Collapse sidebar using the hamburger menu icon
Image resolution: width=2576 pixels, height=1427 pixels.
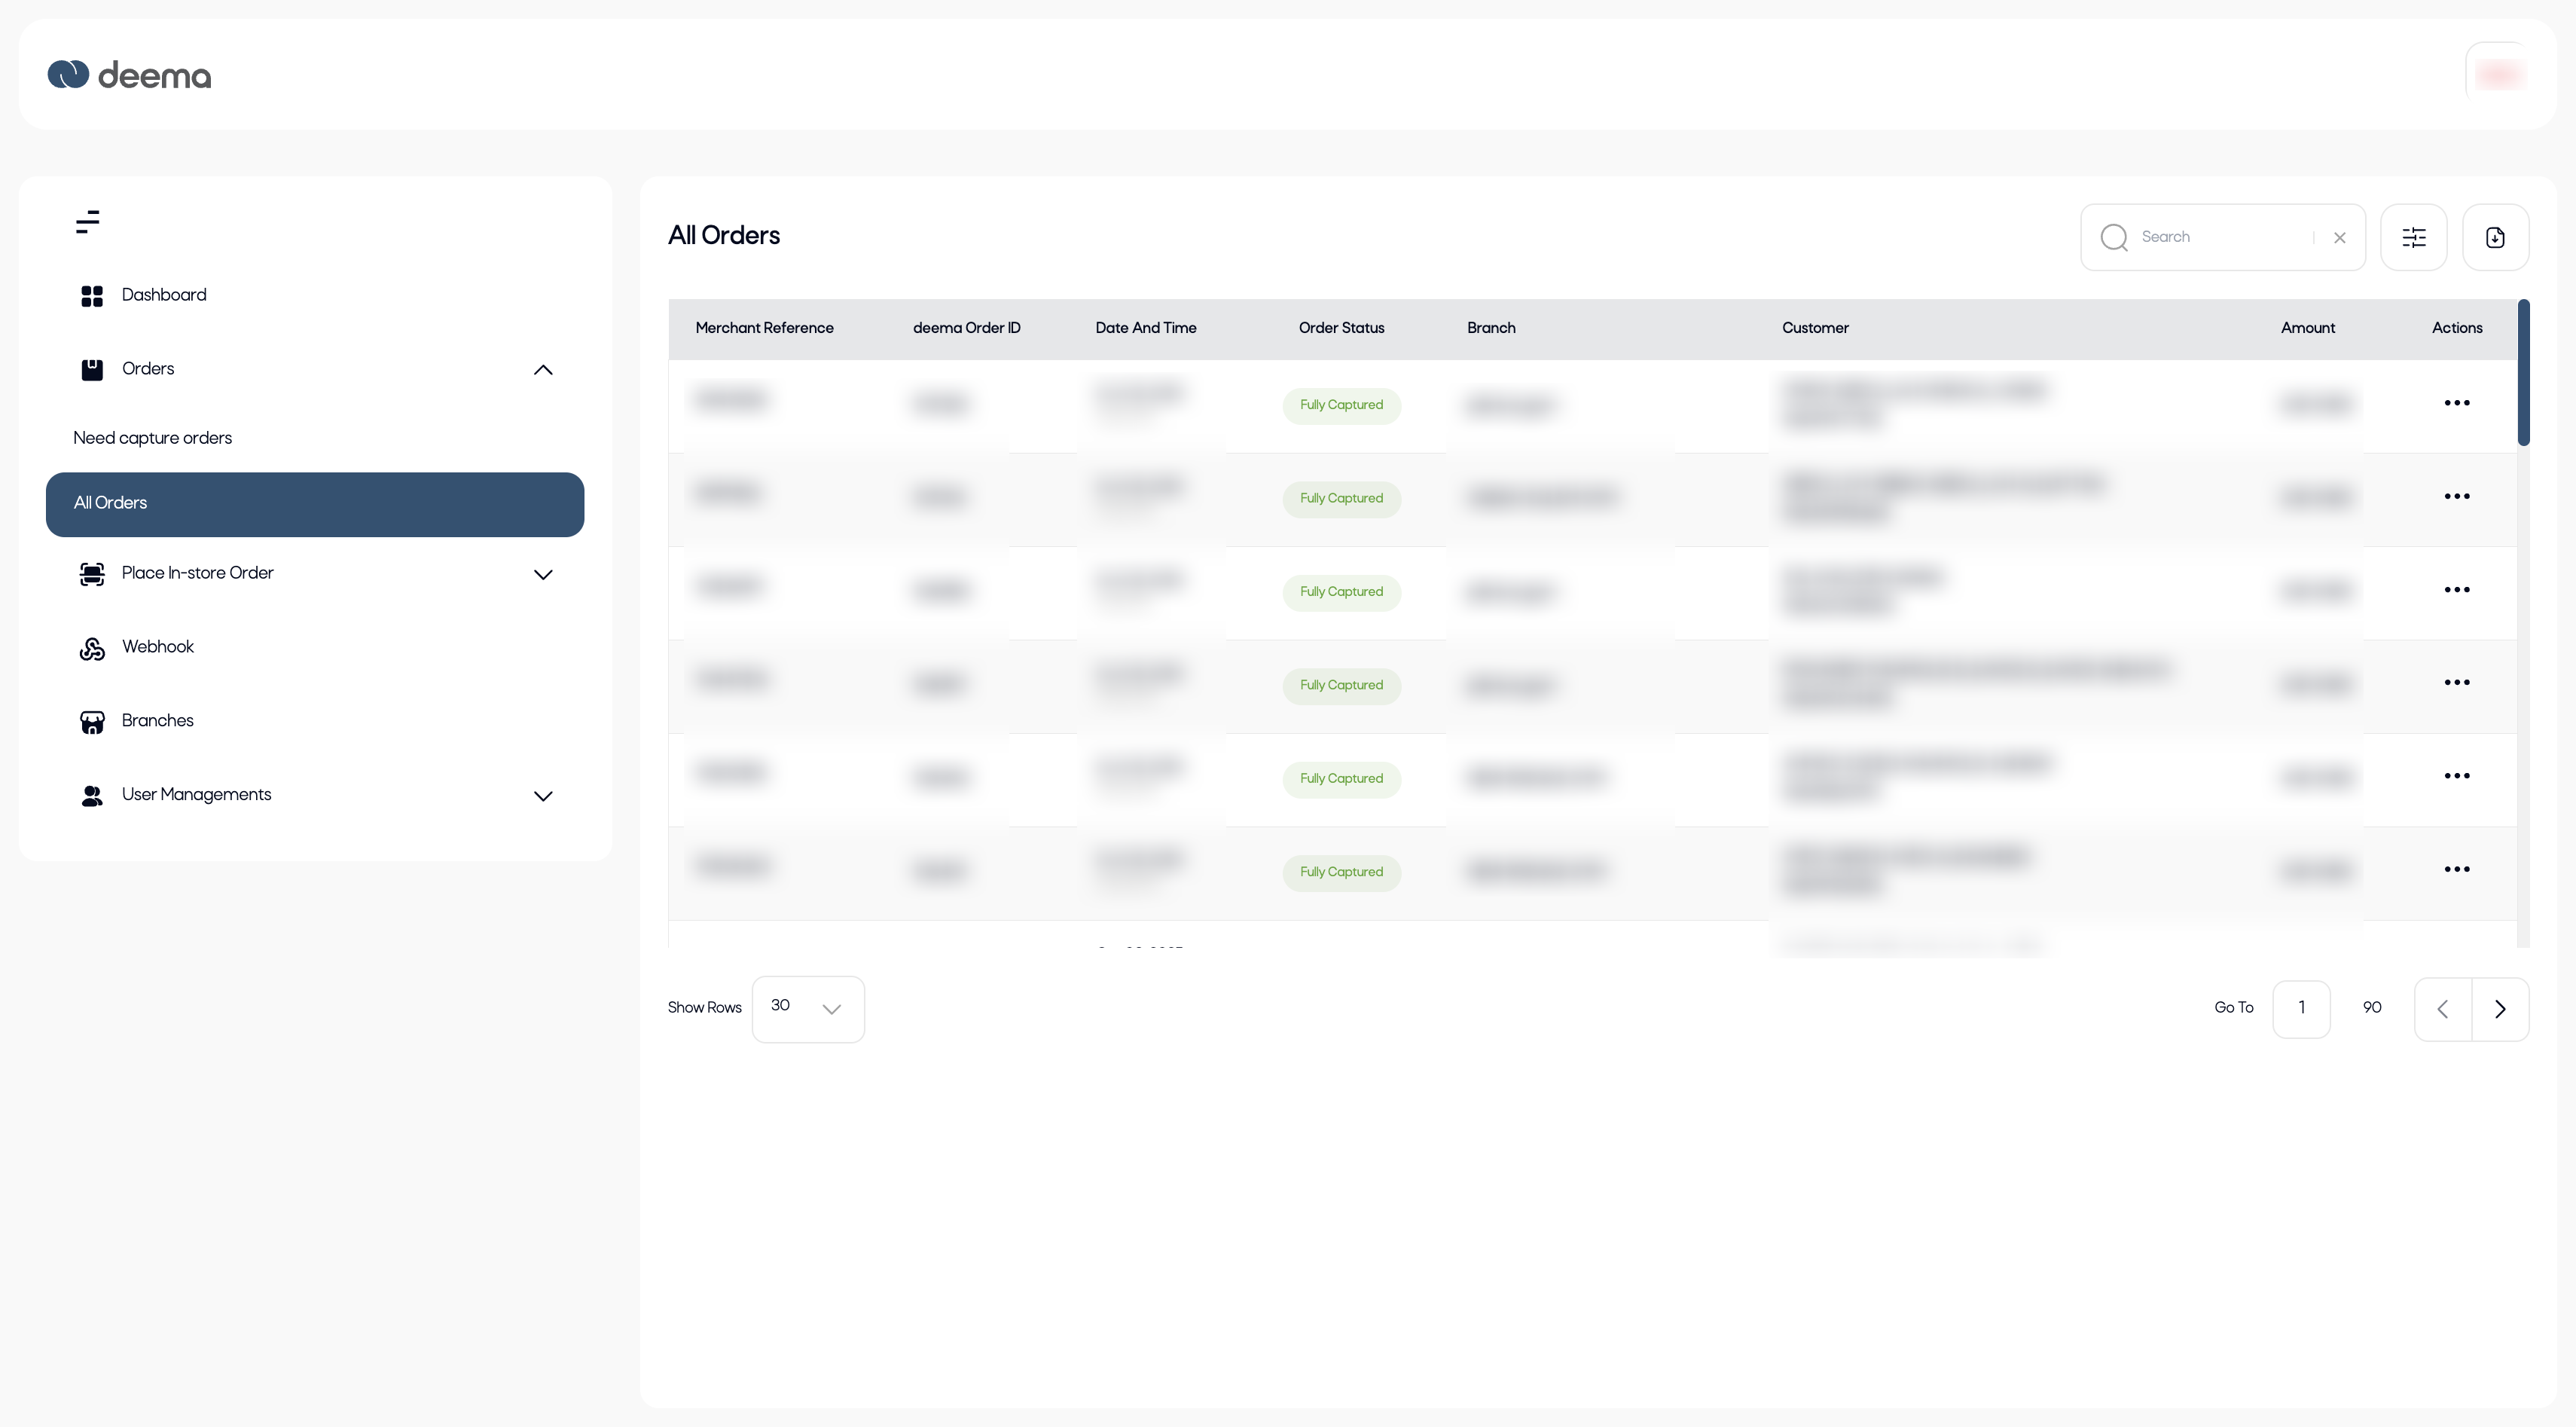point(88,222)
